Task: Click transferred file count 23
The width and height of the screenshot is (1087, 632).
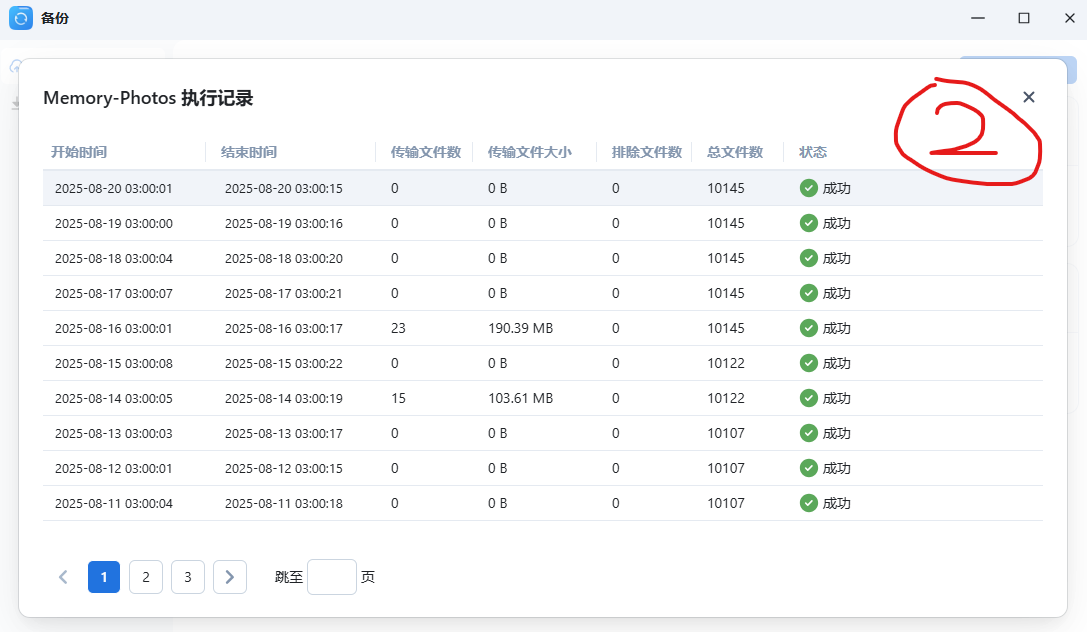Action: [x=398, y=328]
